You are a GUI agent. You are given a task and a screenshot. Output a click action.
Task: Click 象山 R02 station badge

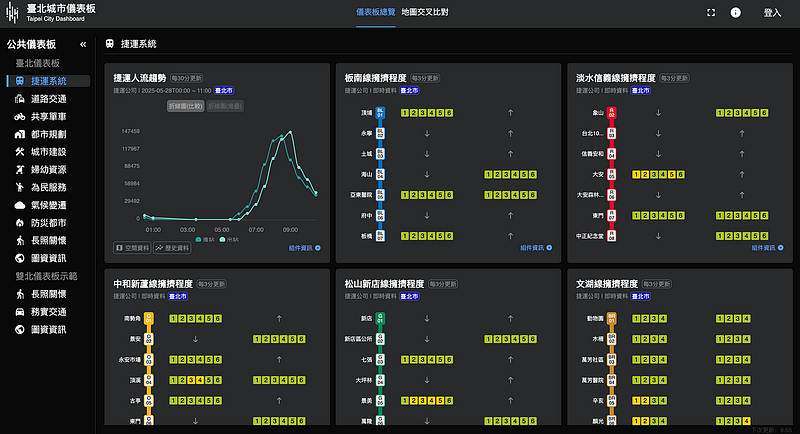tap(612, 113)
